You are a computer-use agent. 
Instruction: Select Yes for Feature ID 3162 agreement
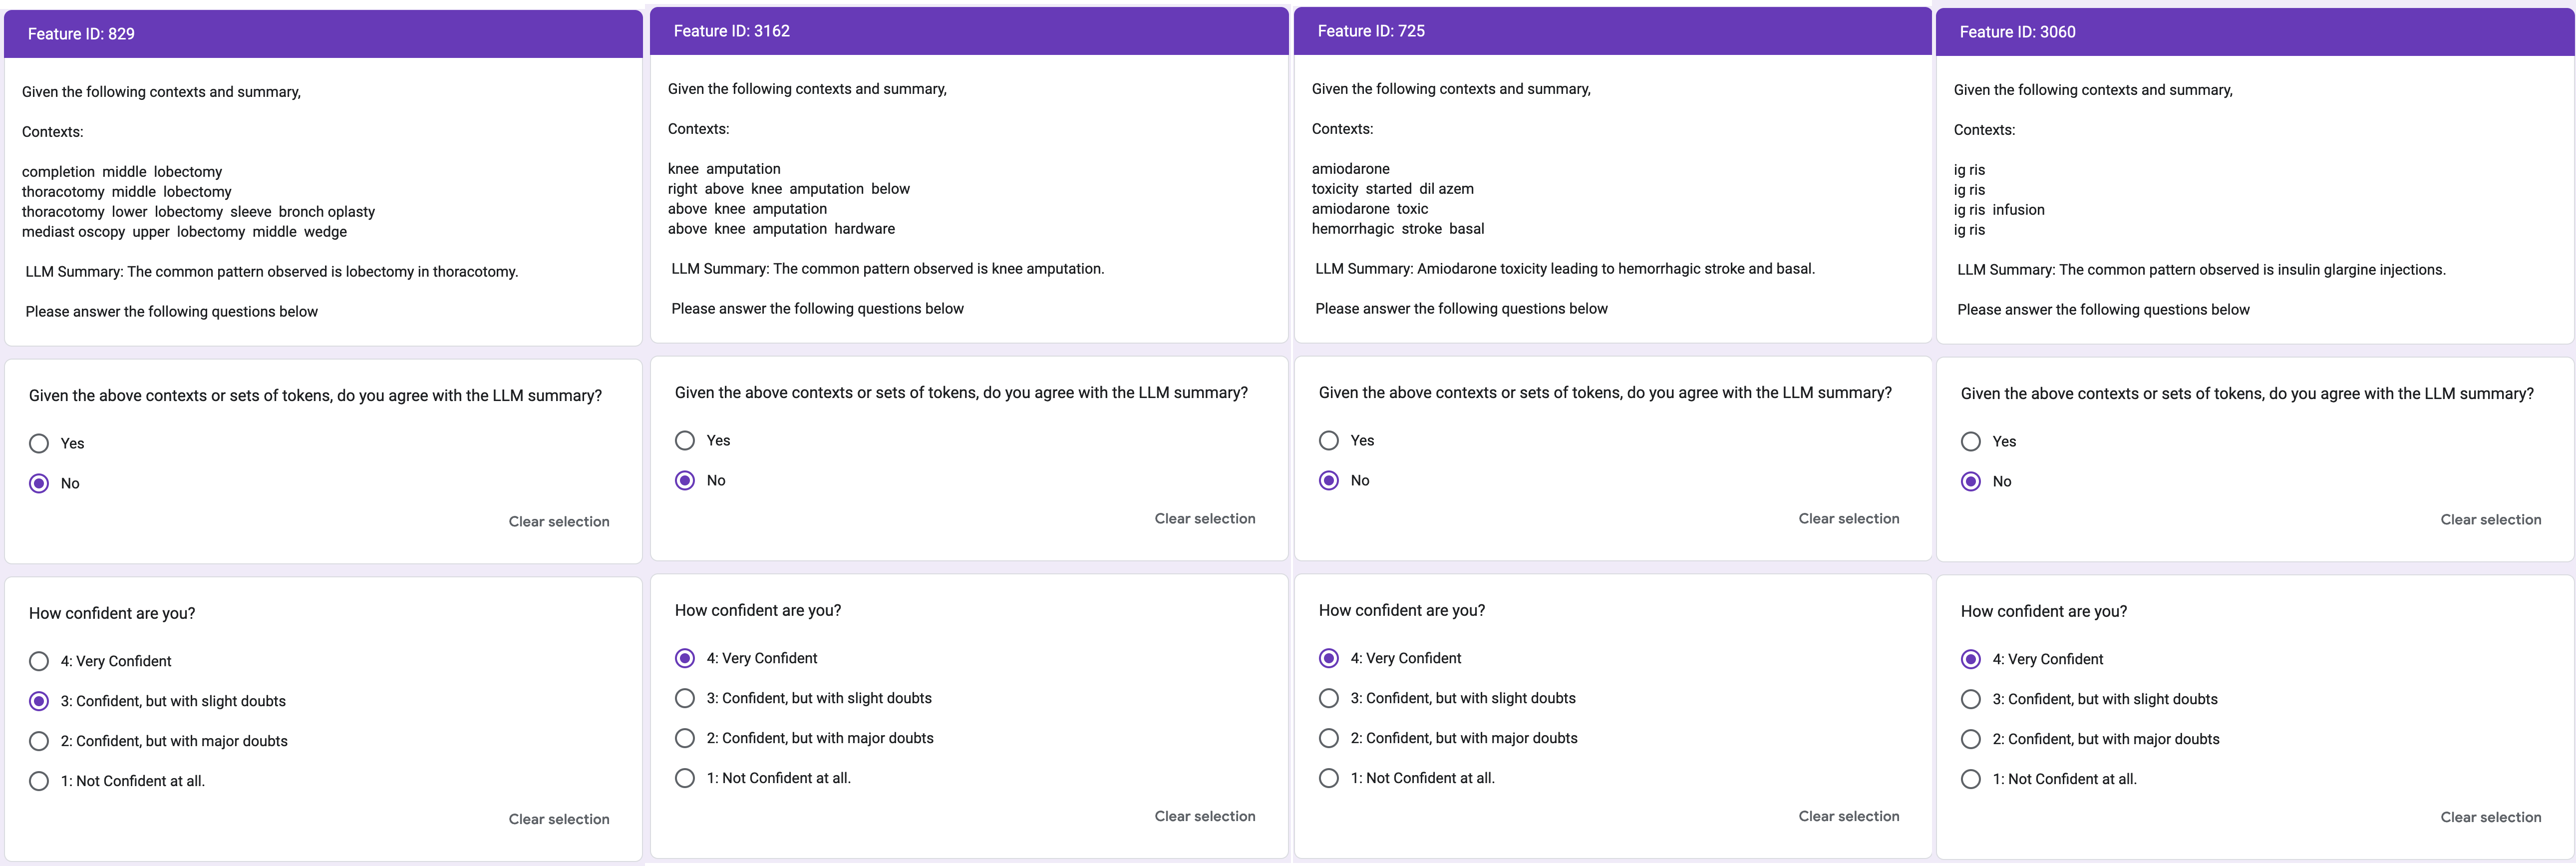coord(685,440)
